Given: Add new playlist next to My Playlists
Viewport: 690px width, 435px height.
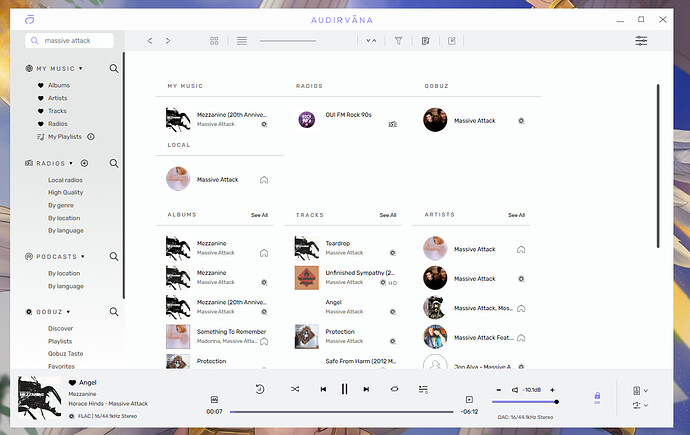Looking at the screenshot, I should coord(91,137).
